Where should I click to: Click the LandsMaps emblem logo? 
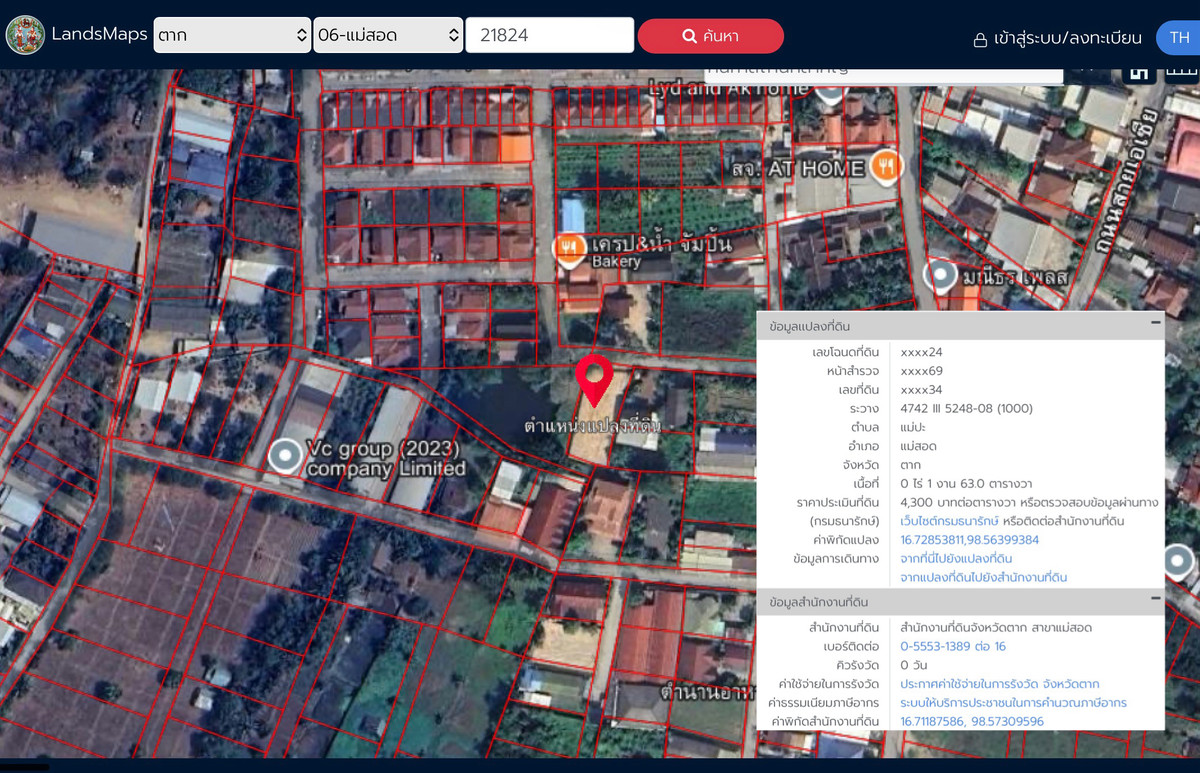pos(25,35)
